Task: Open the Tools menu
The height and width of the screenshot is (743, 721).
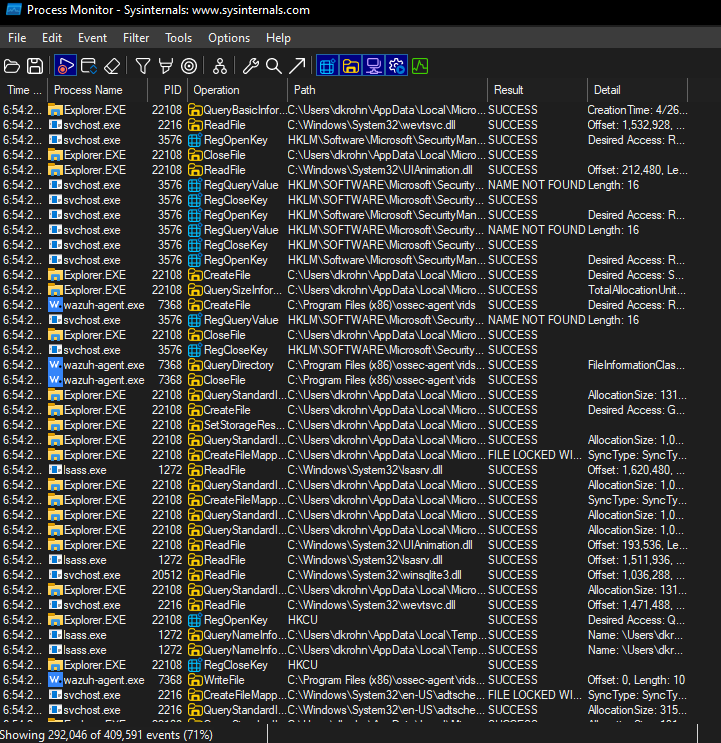Action: coord(179,38)
